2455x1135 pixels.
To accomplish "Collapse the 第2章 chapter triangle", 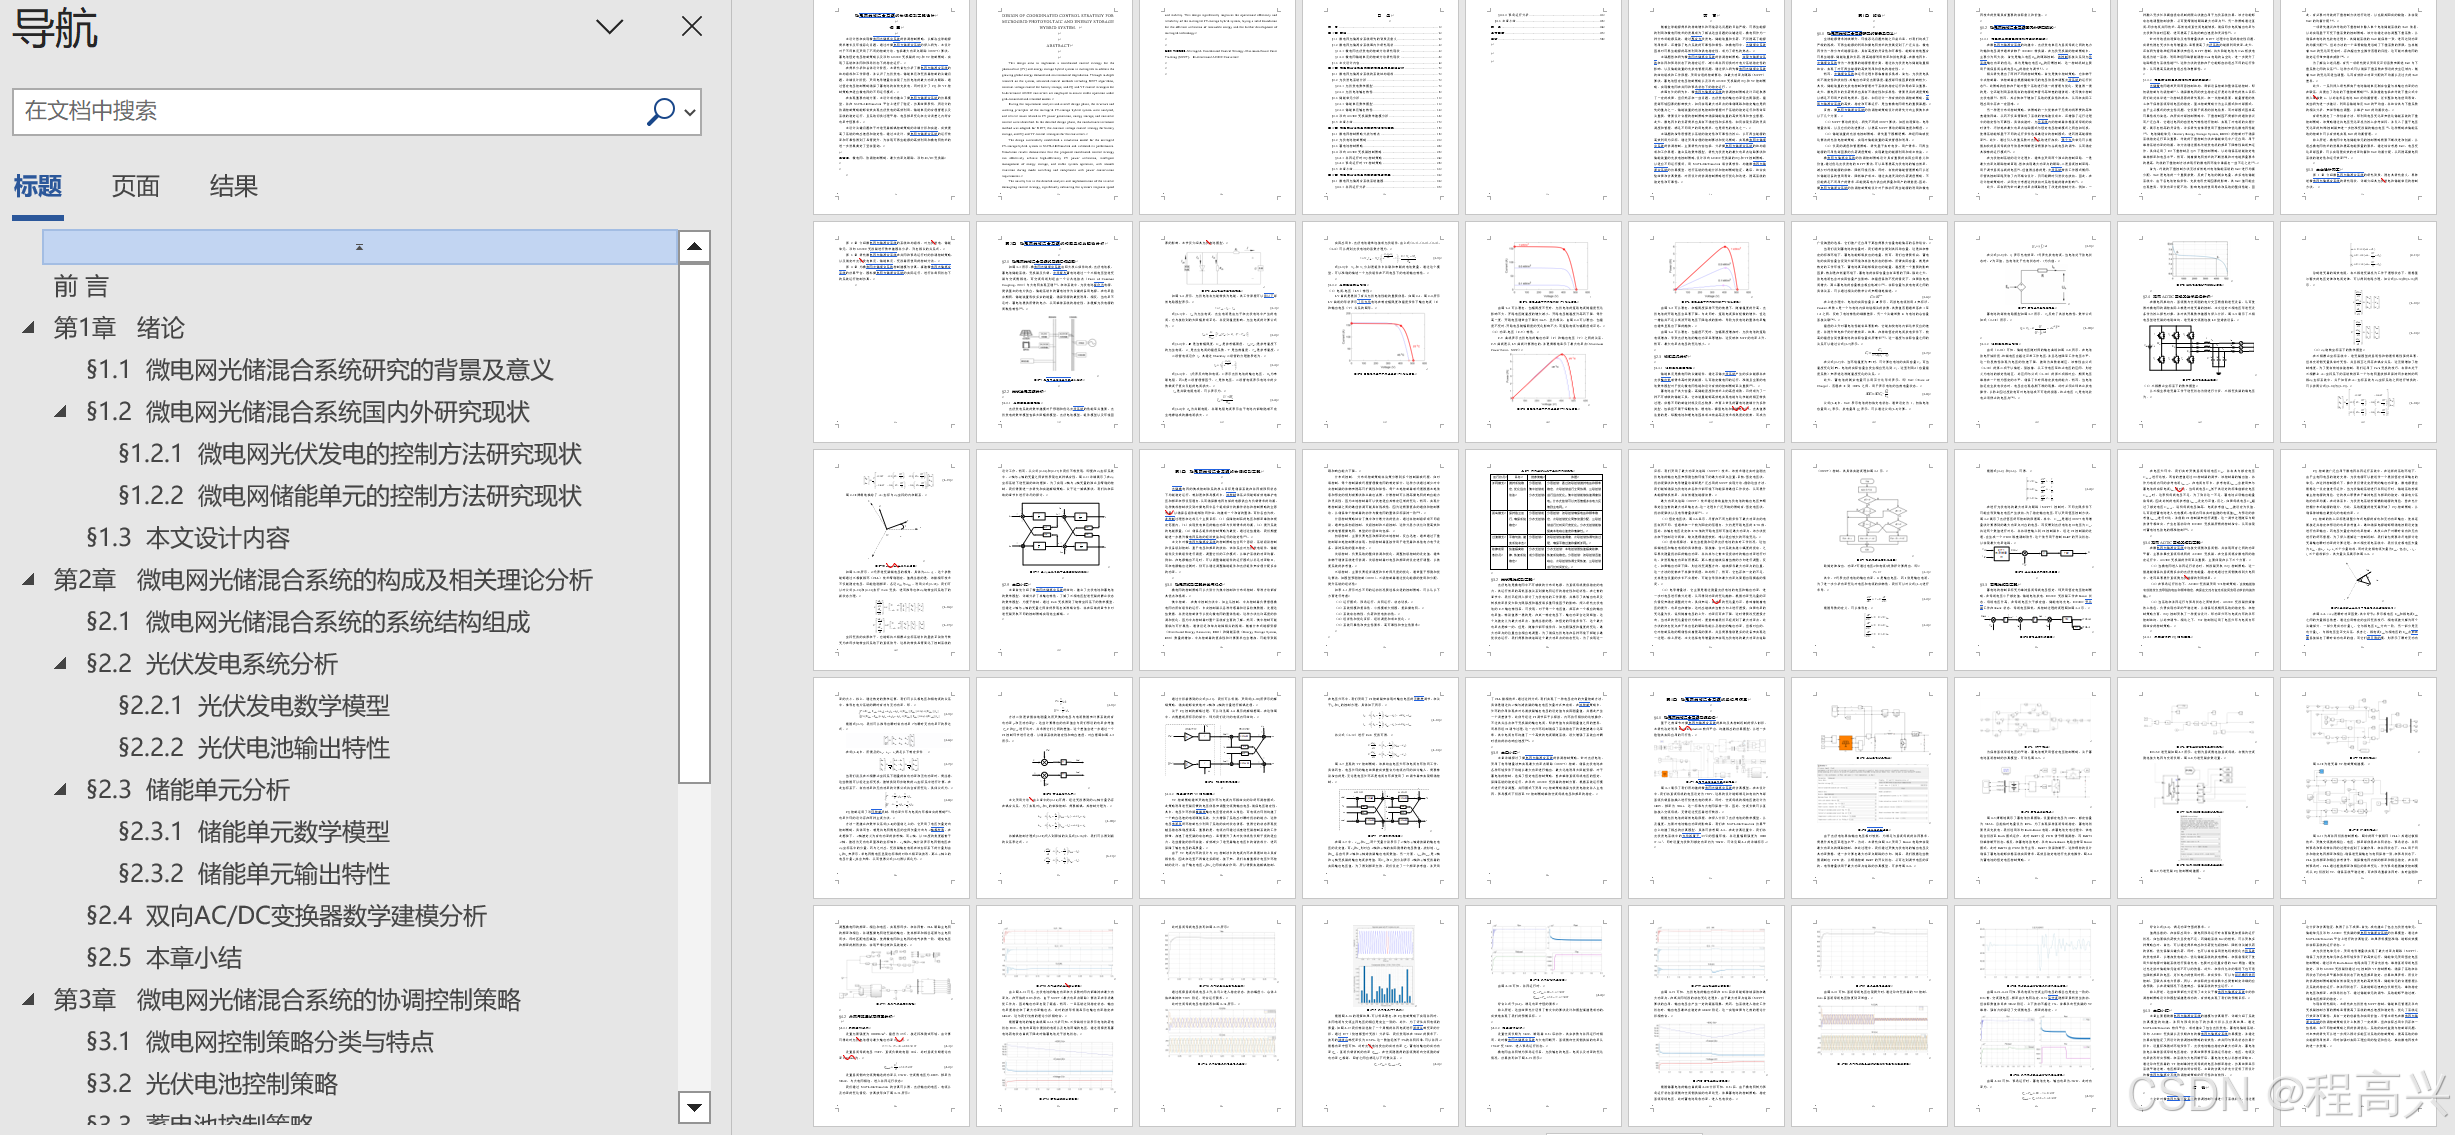I will (29, 580).
